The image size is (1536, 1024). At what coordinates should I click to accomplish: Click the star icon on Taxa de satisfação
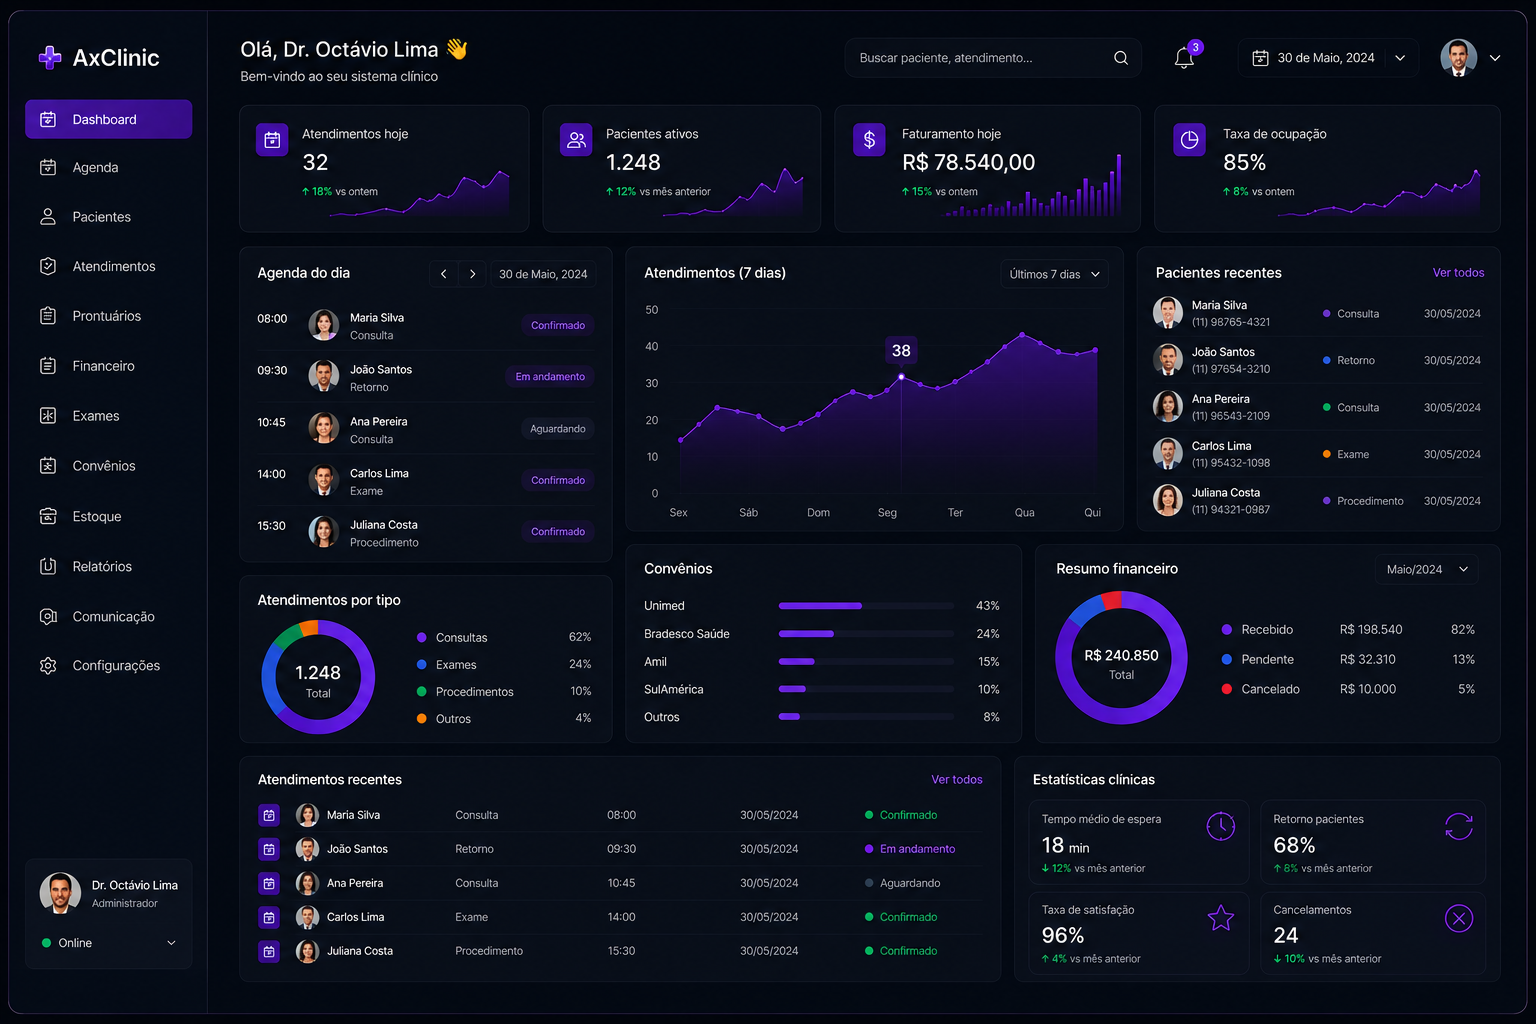click(x=1220, y=917)
